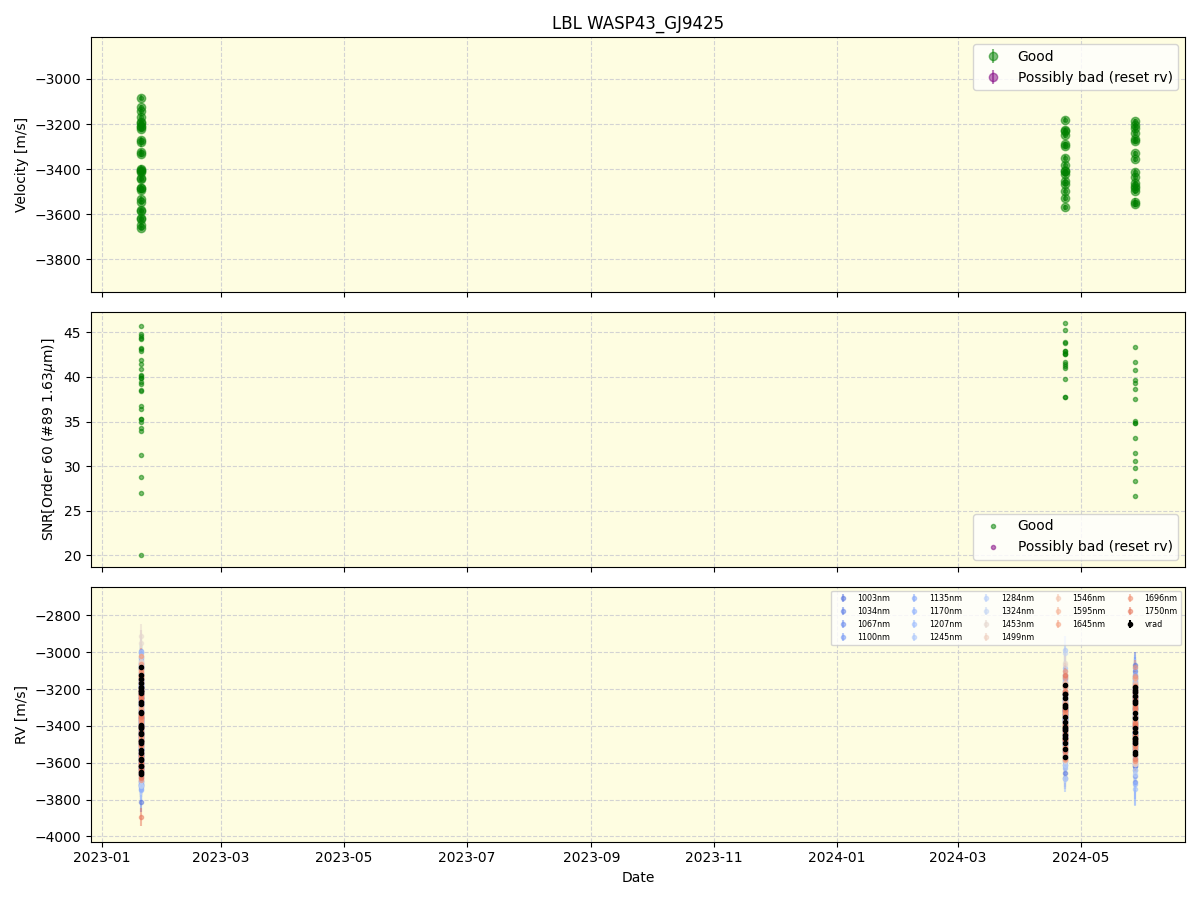Click the 2023-09 date tick label

[x=591, y=857]
